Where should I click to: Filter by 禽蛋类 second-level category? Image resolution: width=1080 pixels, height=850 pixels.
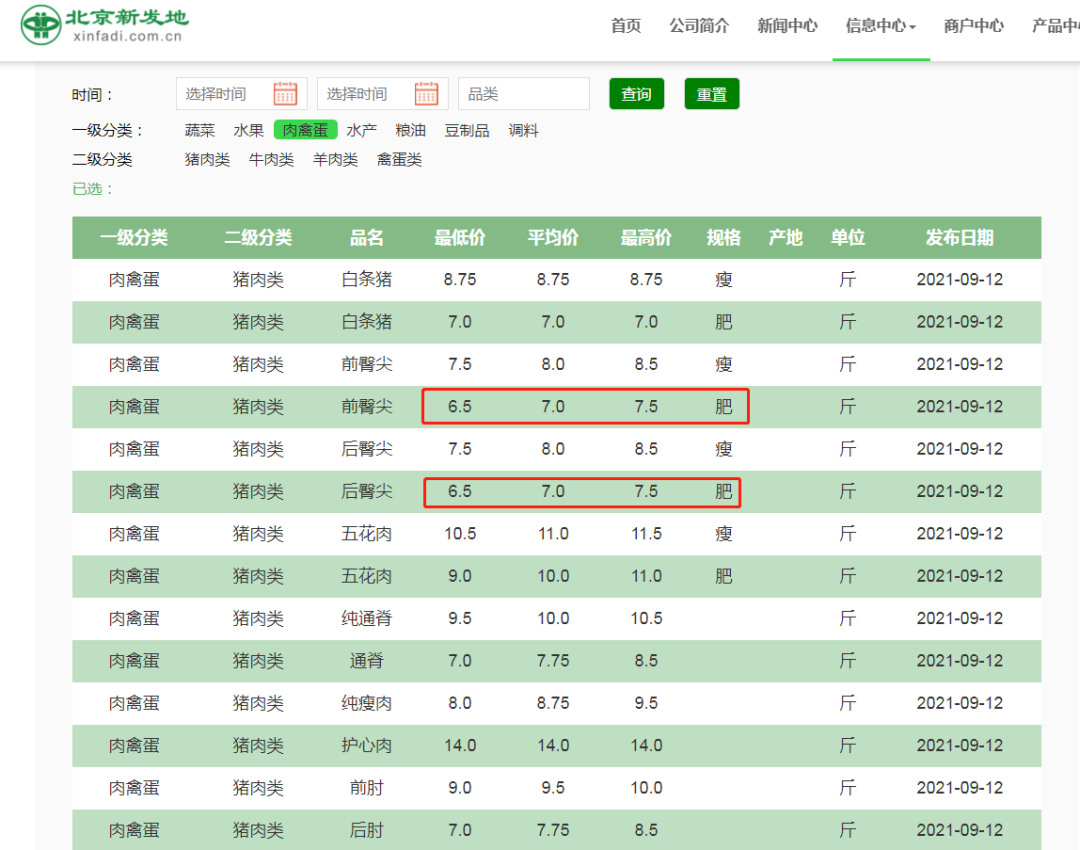pos(399,160)
